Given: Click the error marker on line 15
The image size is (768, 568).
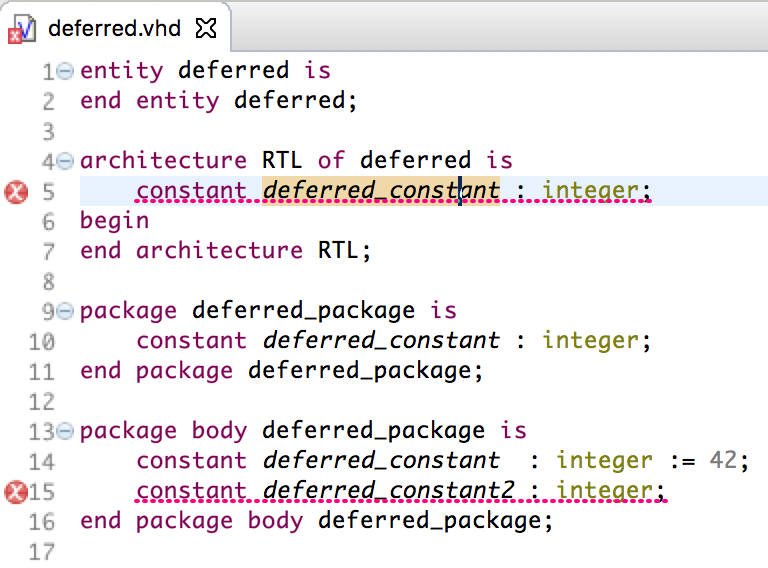Looking at the screenshot, I should coord(16,492).
